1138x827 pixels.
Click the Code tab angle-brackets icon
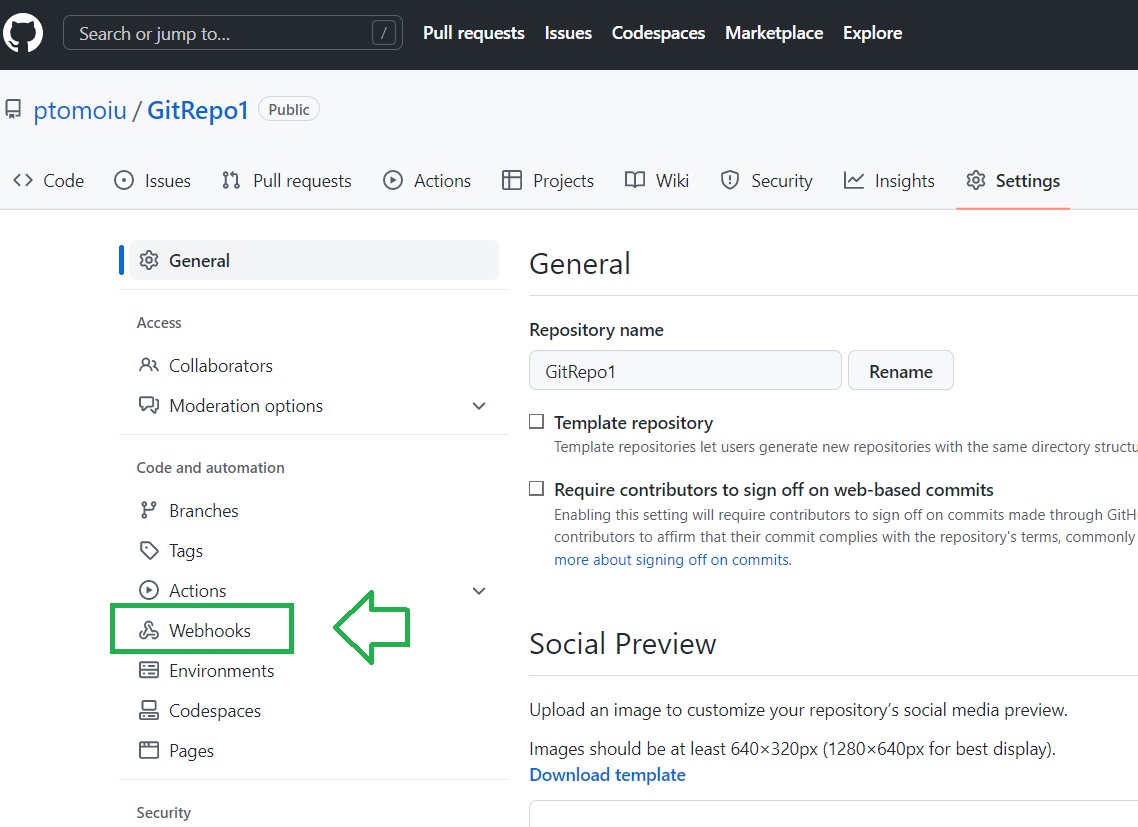23,180
